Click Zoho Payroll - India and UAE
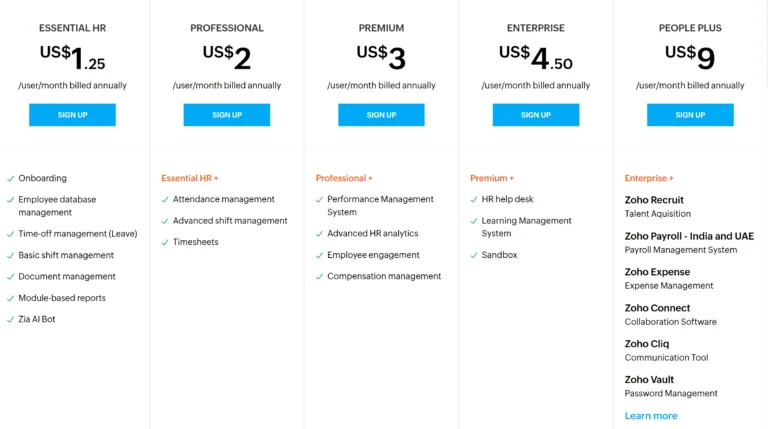 coord(689,236)
